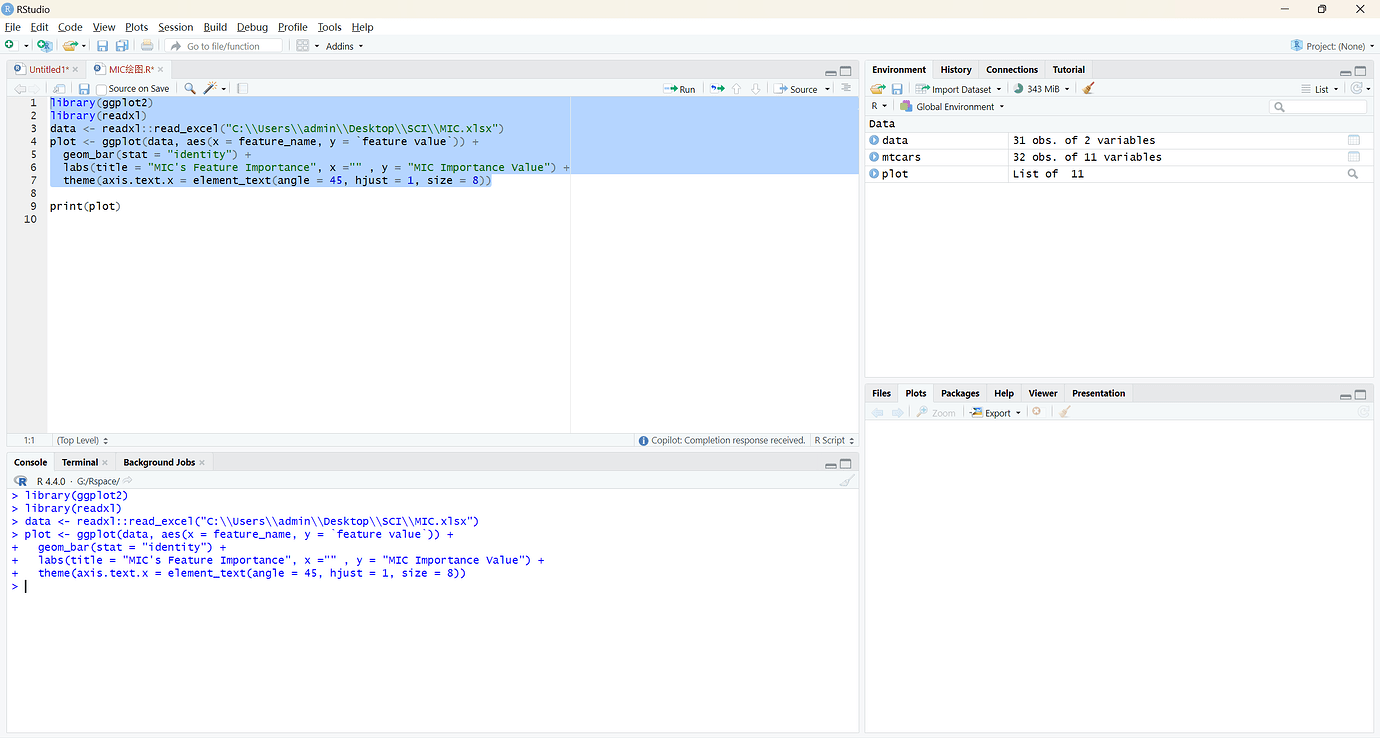
Task: Open the Plots menu in the menu bar
Action: point(136,27)
